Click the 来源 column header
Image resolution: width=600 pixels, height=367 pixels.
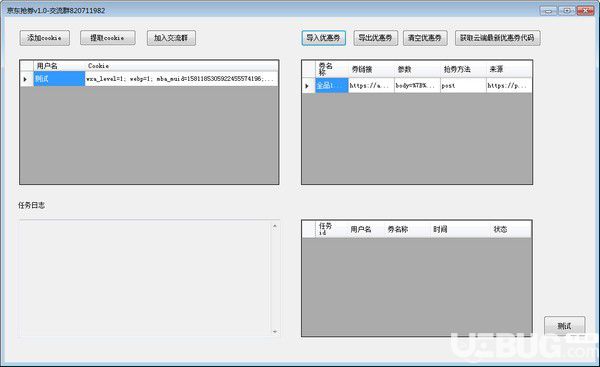(509, 69)
